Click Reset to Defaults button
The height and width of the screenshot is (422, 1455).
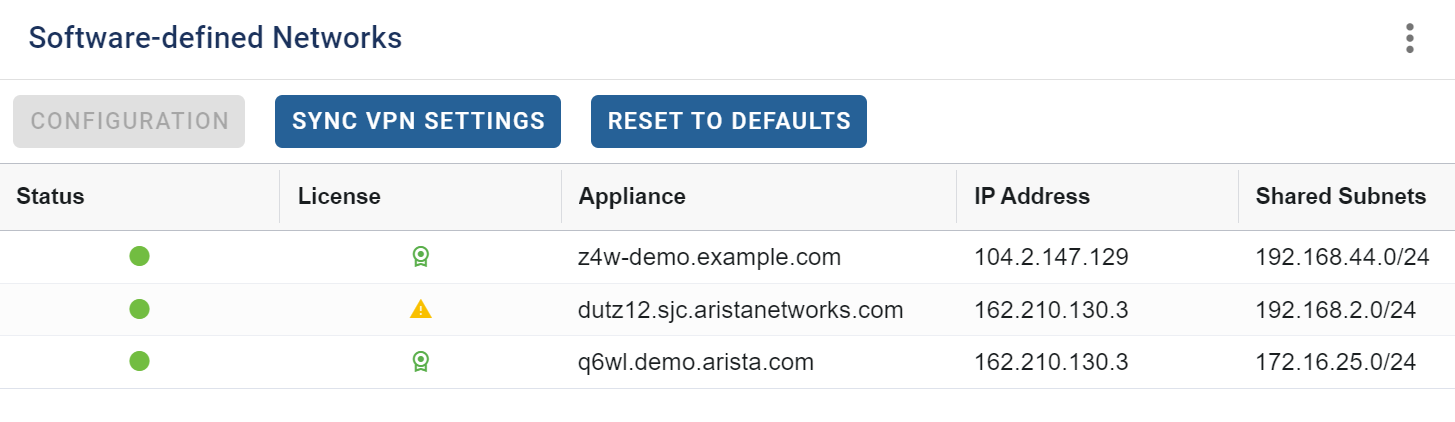point(729,121)
